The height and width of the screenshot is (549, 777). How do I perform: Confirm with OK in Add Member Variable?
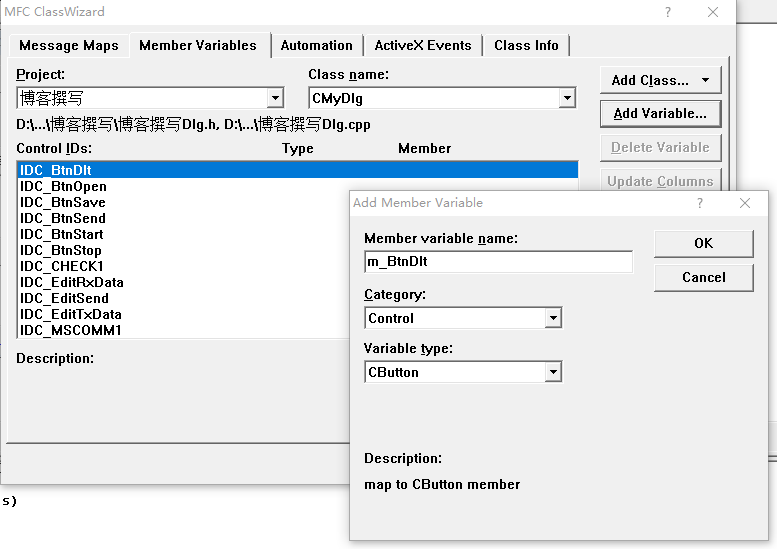coord(704,243)
